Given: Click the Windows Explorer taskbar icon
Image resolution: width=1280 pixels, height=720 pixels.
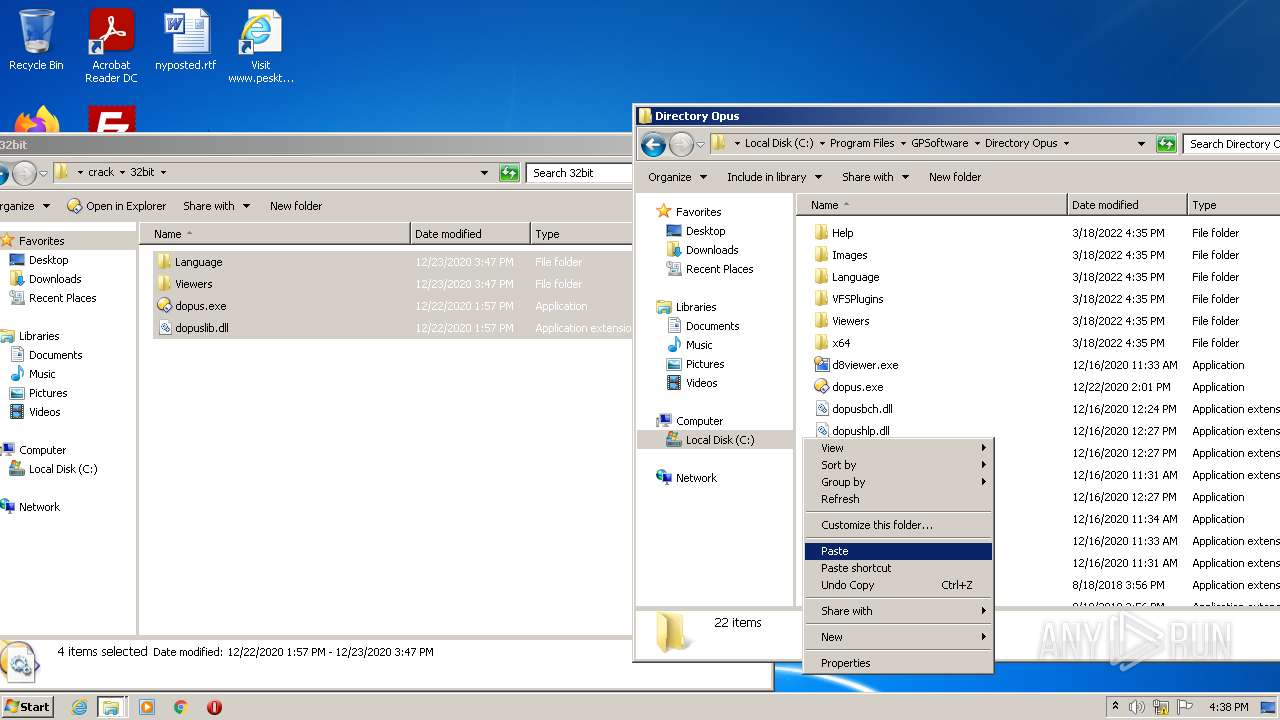Looking at the screenshot, I should [111, 707].
